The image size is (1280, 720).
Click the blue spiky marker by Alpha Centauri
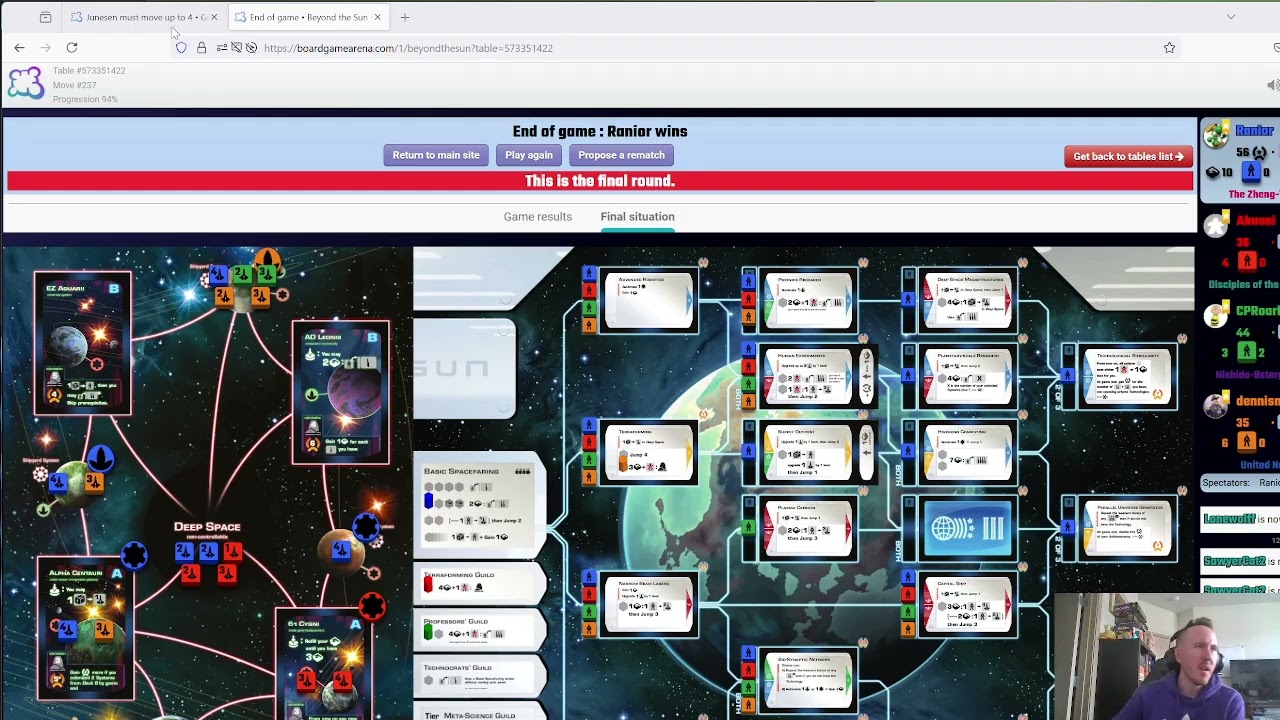(x=134, y=554)
